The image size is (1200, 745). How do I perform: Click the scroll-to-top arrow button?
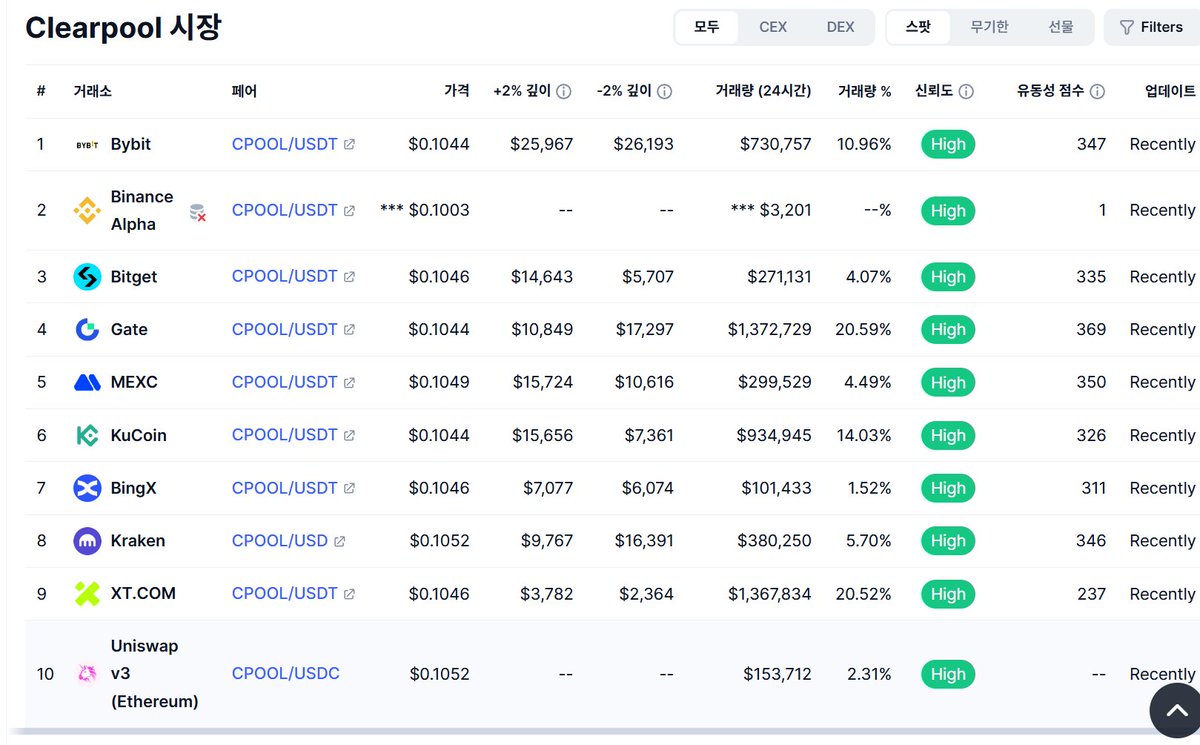click(x=1176, y=711)
